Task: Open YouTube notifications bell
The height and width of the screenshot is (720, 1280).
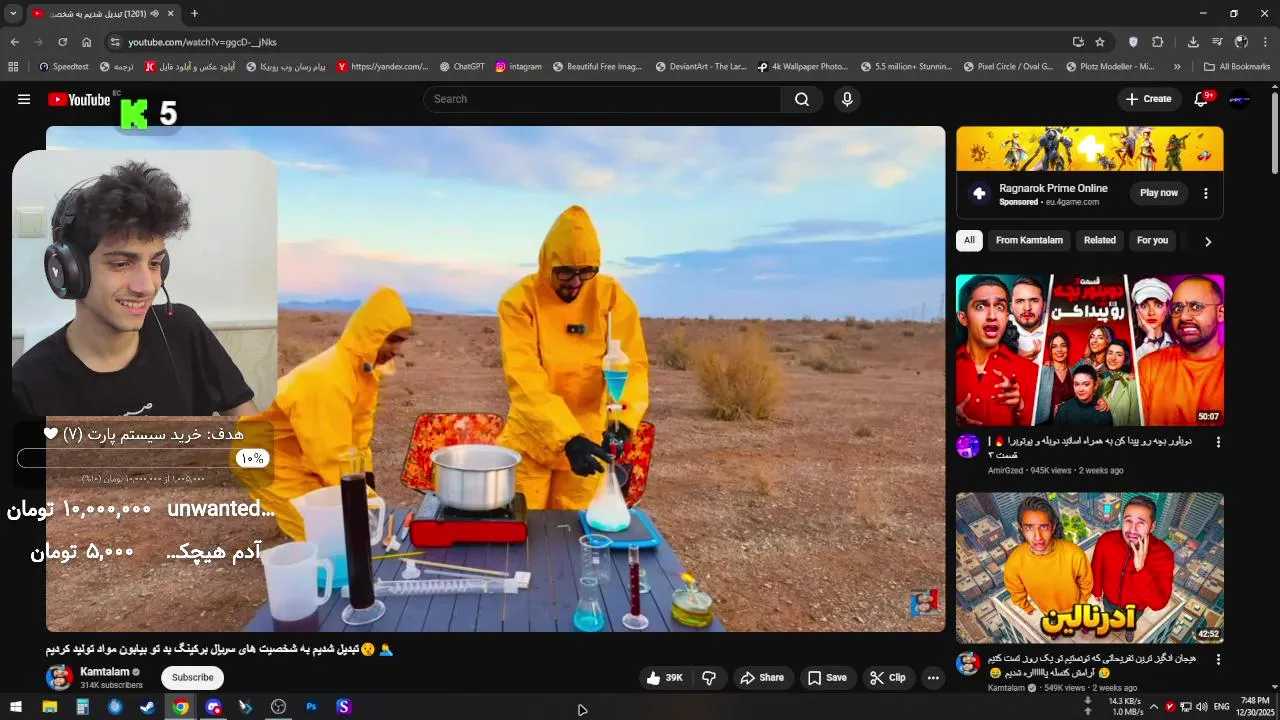Action: (x=1202, y=99)
